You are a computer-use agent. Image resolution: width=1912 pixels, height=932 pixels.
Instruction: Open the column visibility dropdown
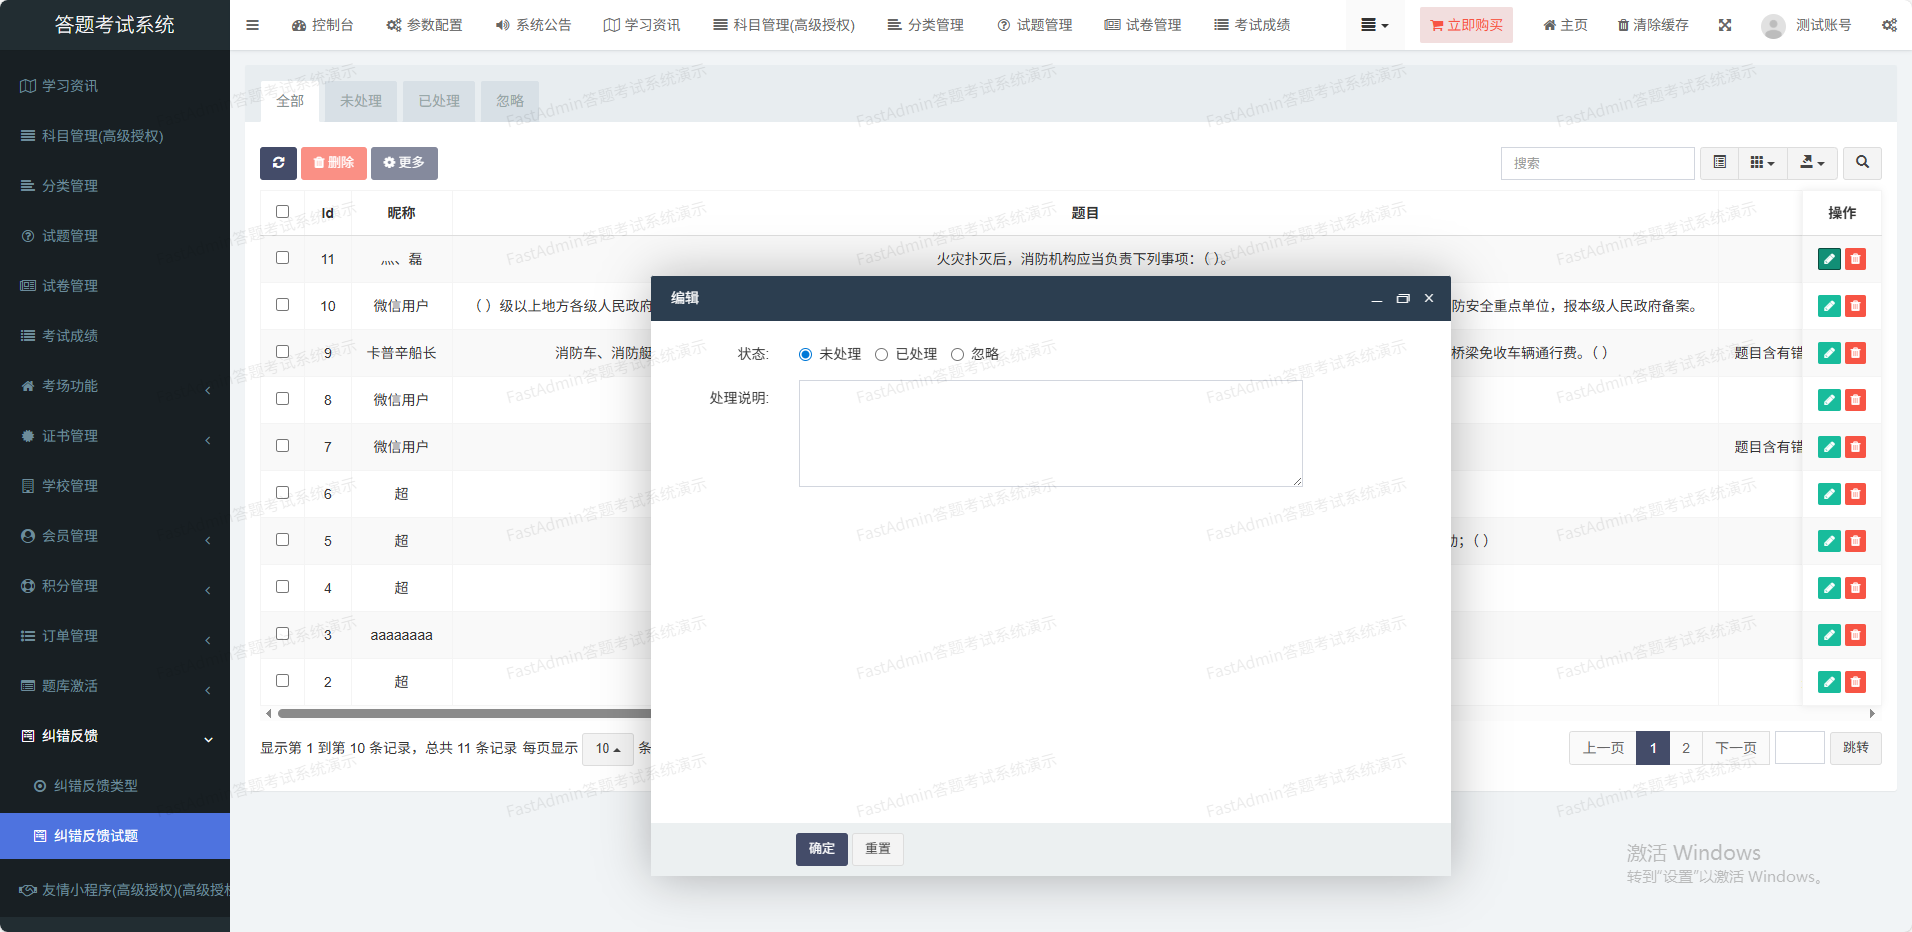tap(1762, 163)
